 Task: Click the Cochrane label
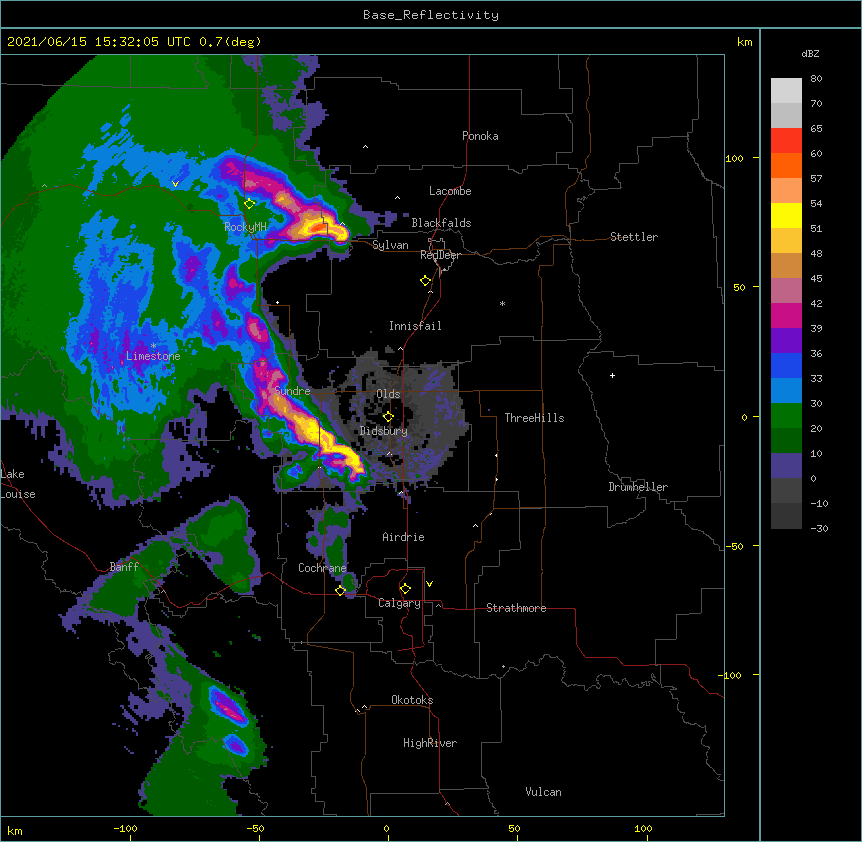click(322, 568)
